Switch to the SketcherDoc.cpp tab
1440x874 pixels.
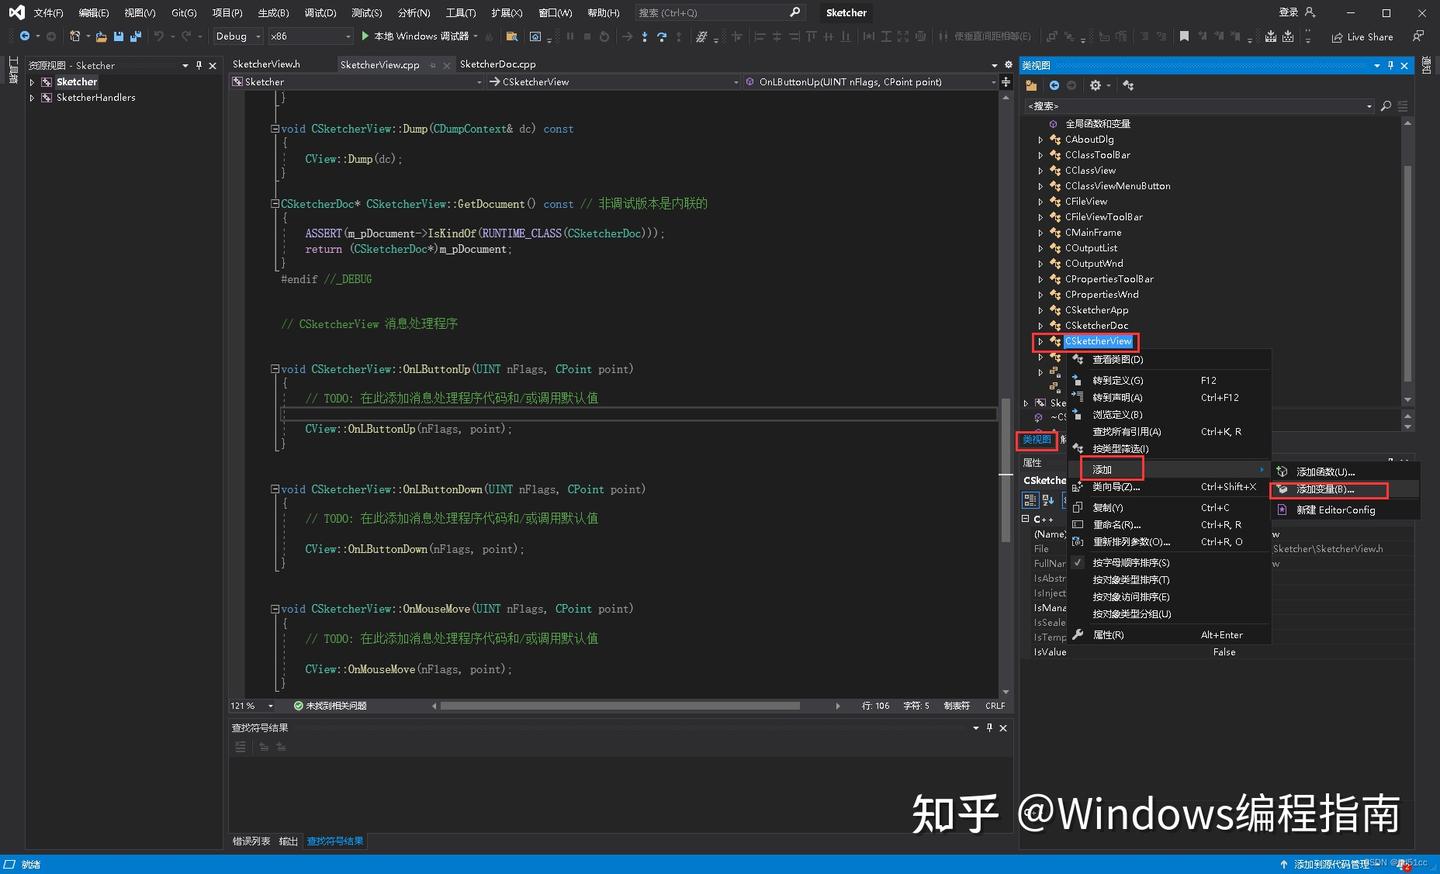(x=495, y=64)
